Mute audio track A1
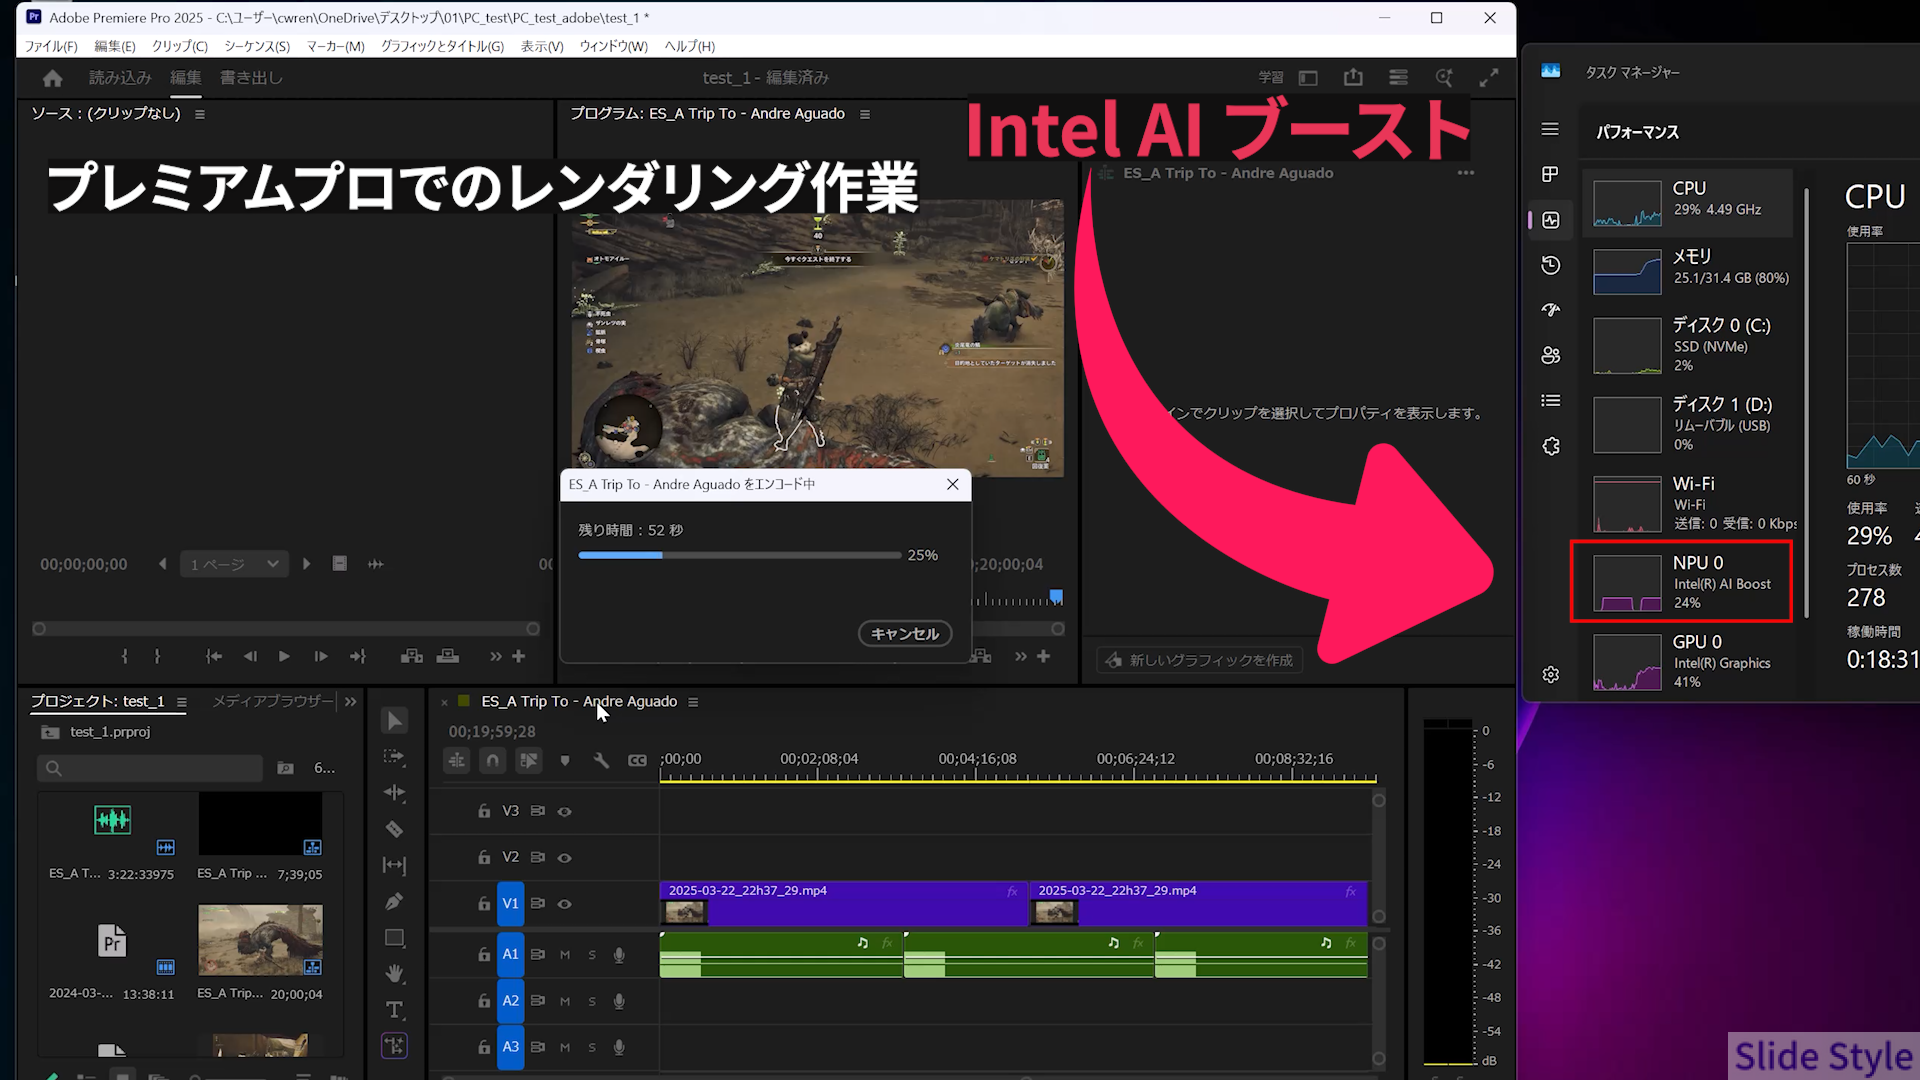 (x=565, y=955)
